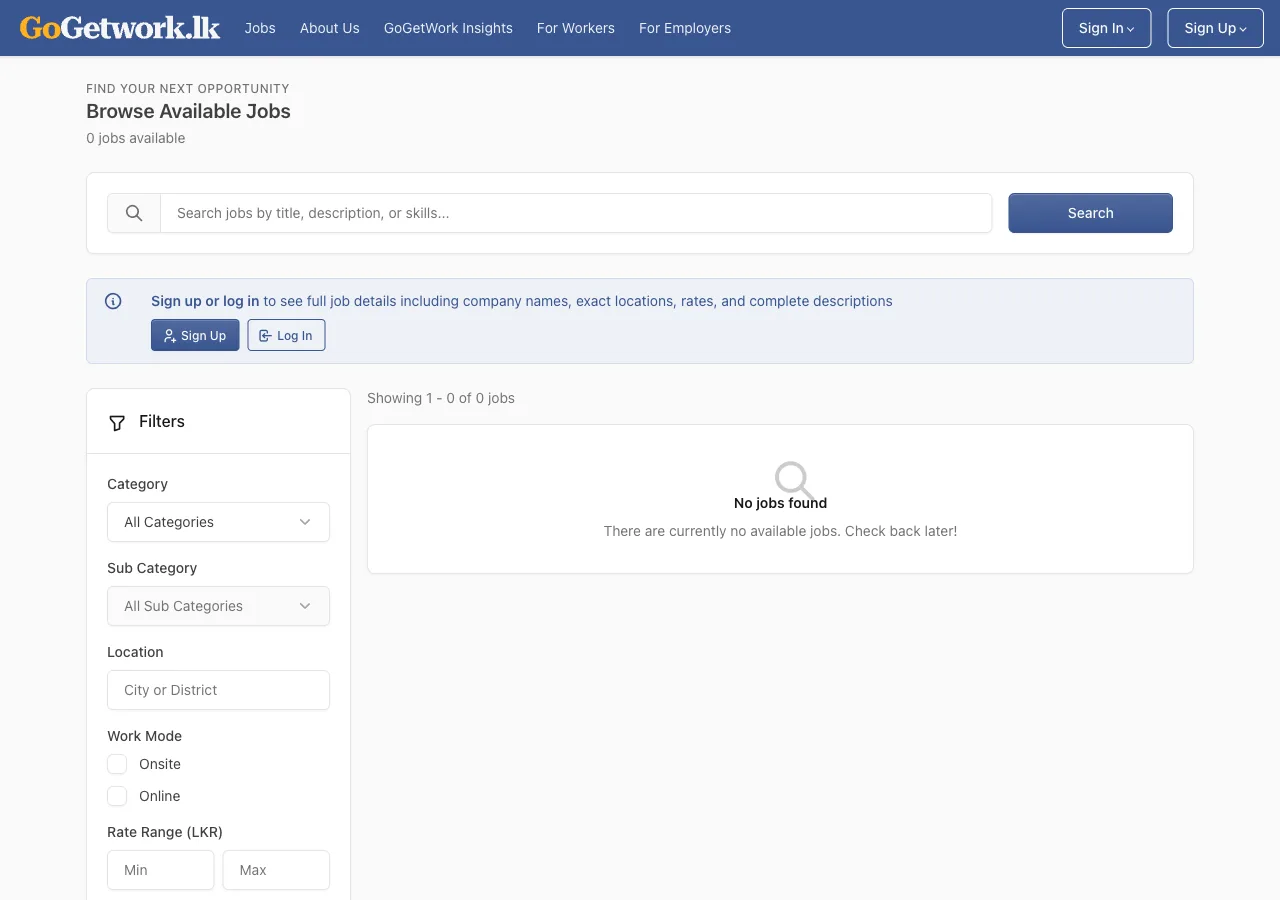Click the 'No jobs found' message
This screenshot has height=900, width=1280.
(780, 503)
